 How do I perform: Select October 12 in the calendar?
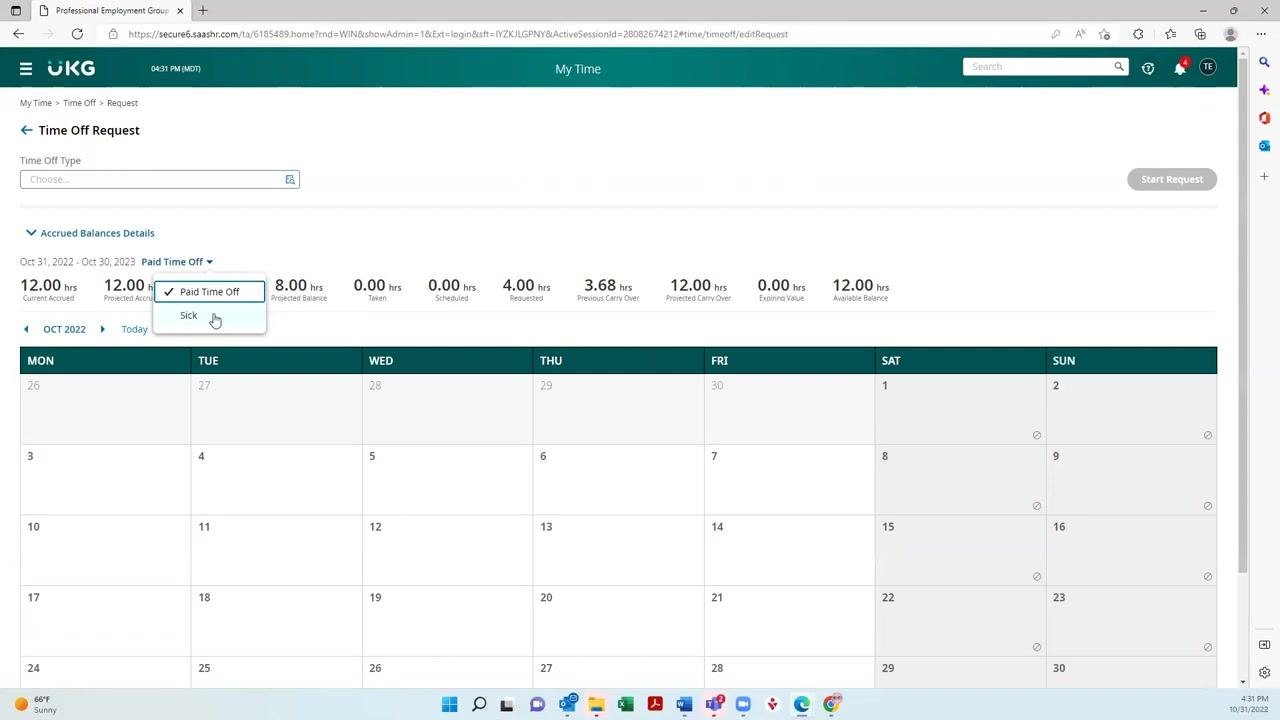pyautogui.click(x=447, y=550)
